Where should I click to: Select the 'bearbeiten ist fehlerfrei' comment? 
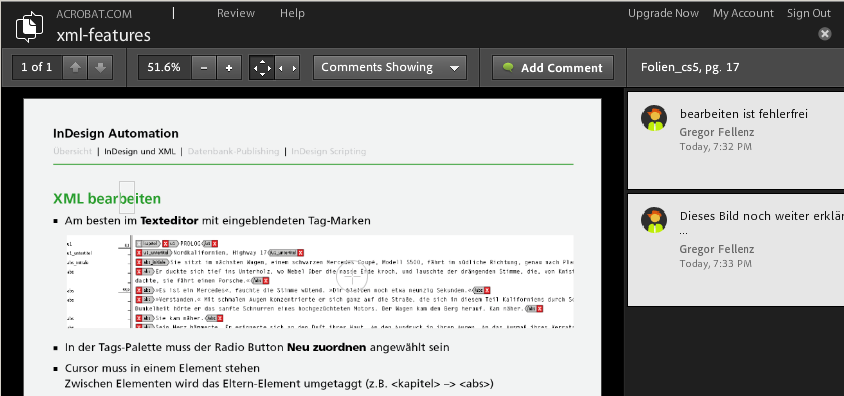coord(736,140)
